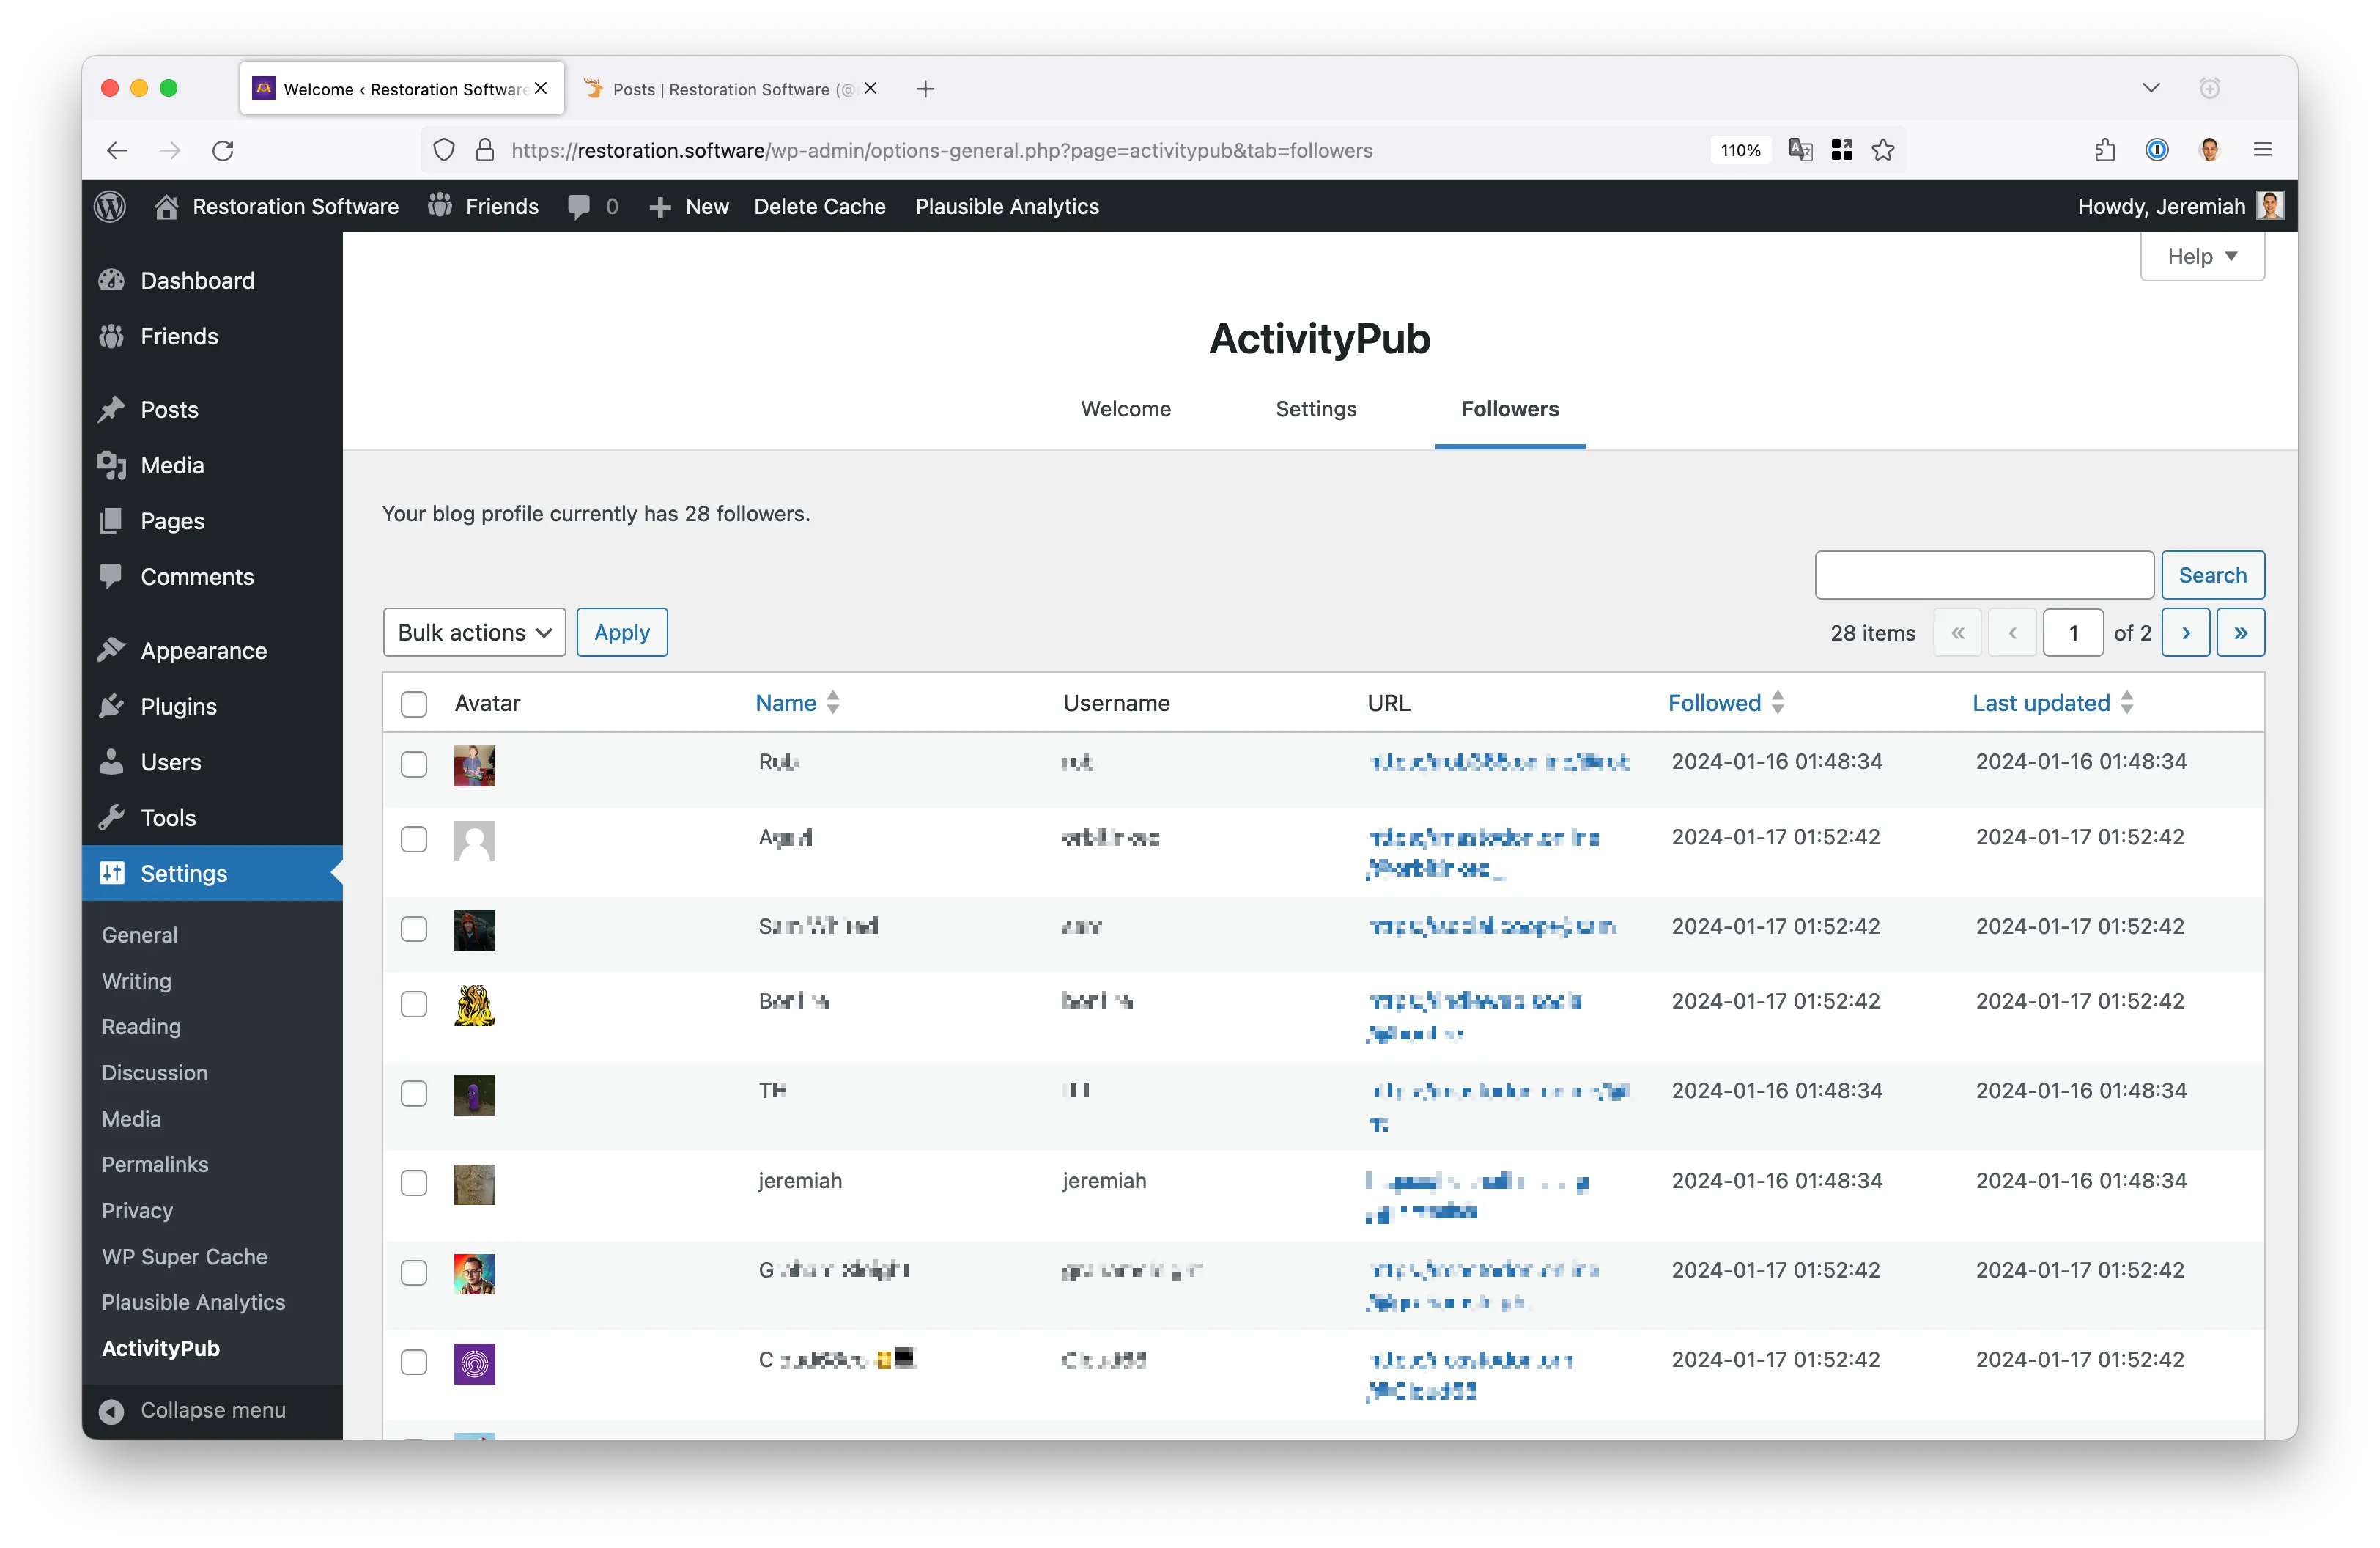Toggle the select-all followers checkbox
Screen dimensions: 2380x1548
pos(414,703)
